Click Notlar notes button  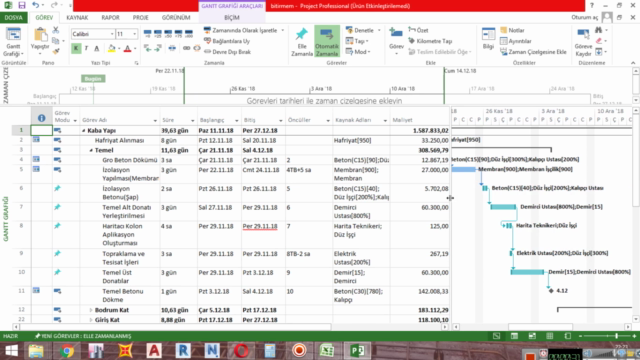pyautogui.click(x=512, y=30)
